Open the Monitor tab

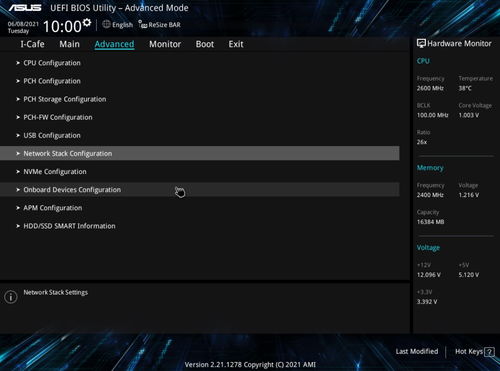[165, 44]
